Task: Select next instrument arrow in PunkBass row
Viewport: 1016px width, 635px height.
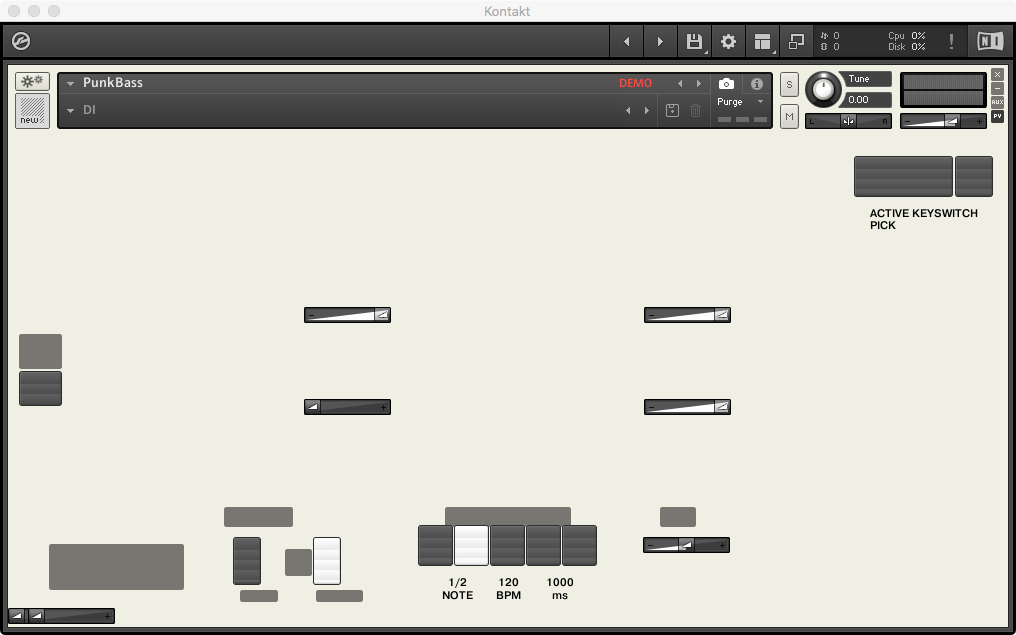Action: (x=698, y=84)
